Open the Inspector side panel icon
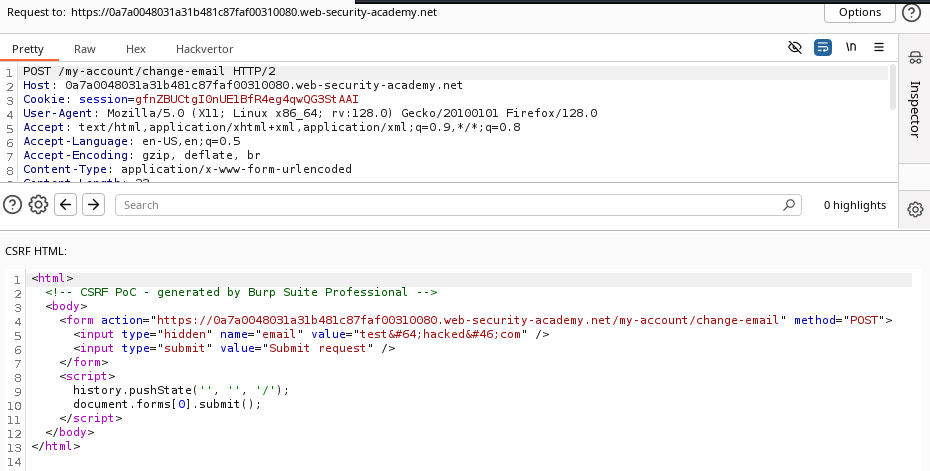This screenshot has width=930, height=471. 915,57
